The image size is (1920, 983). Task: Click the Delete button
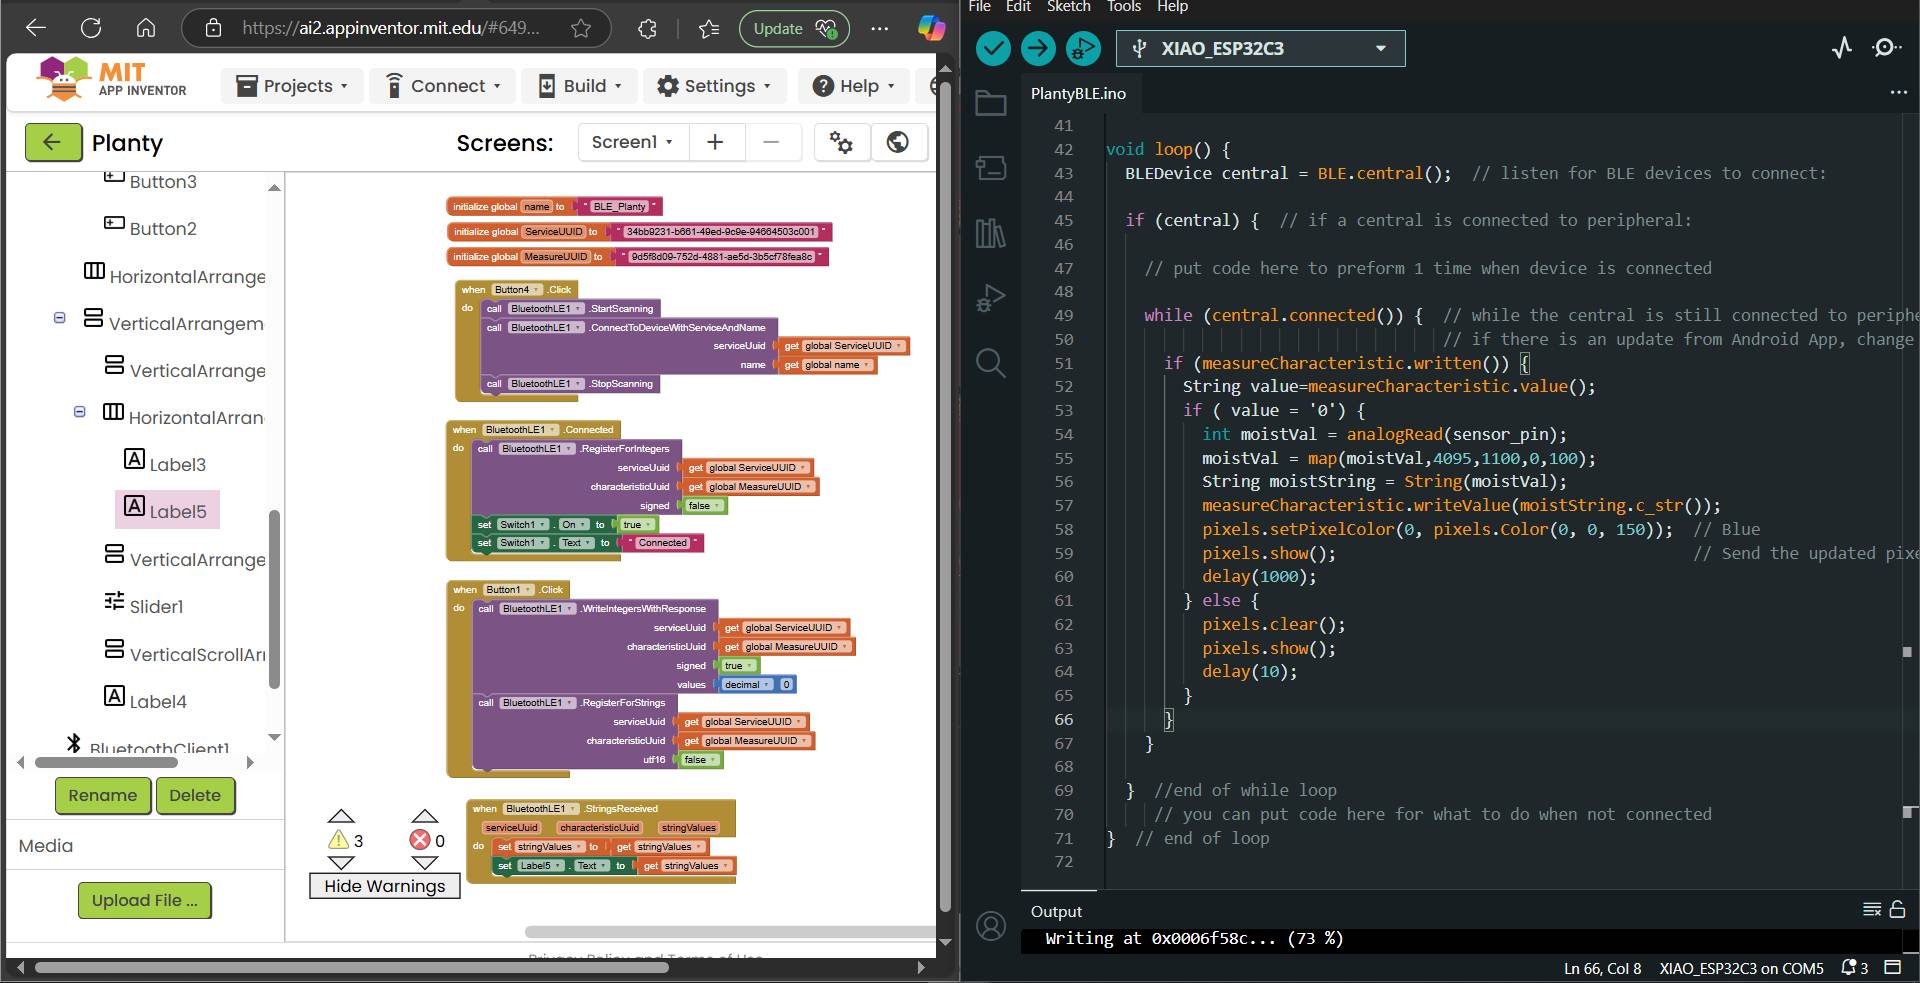pos(195,796)
